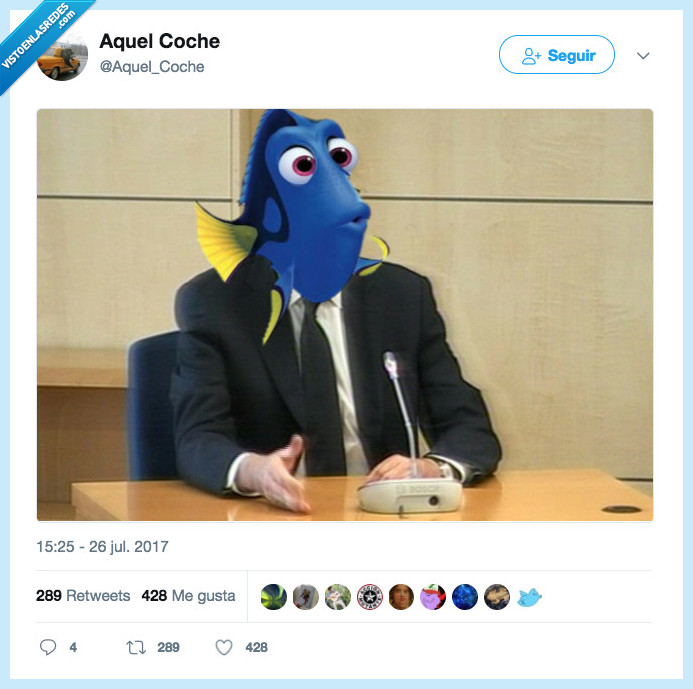Click the portrait face liker avatar
The height and width of the screenshot is (689, 693).
point(401,597)
